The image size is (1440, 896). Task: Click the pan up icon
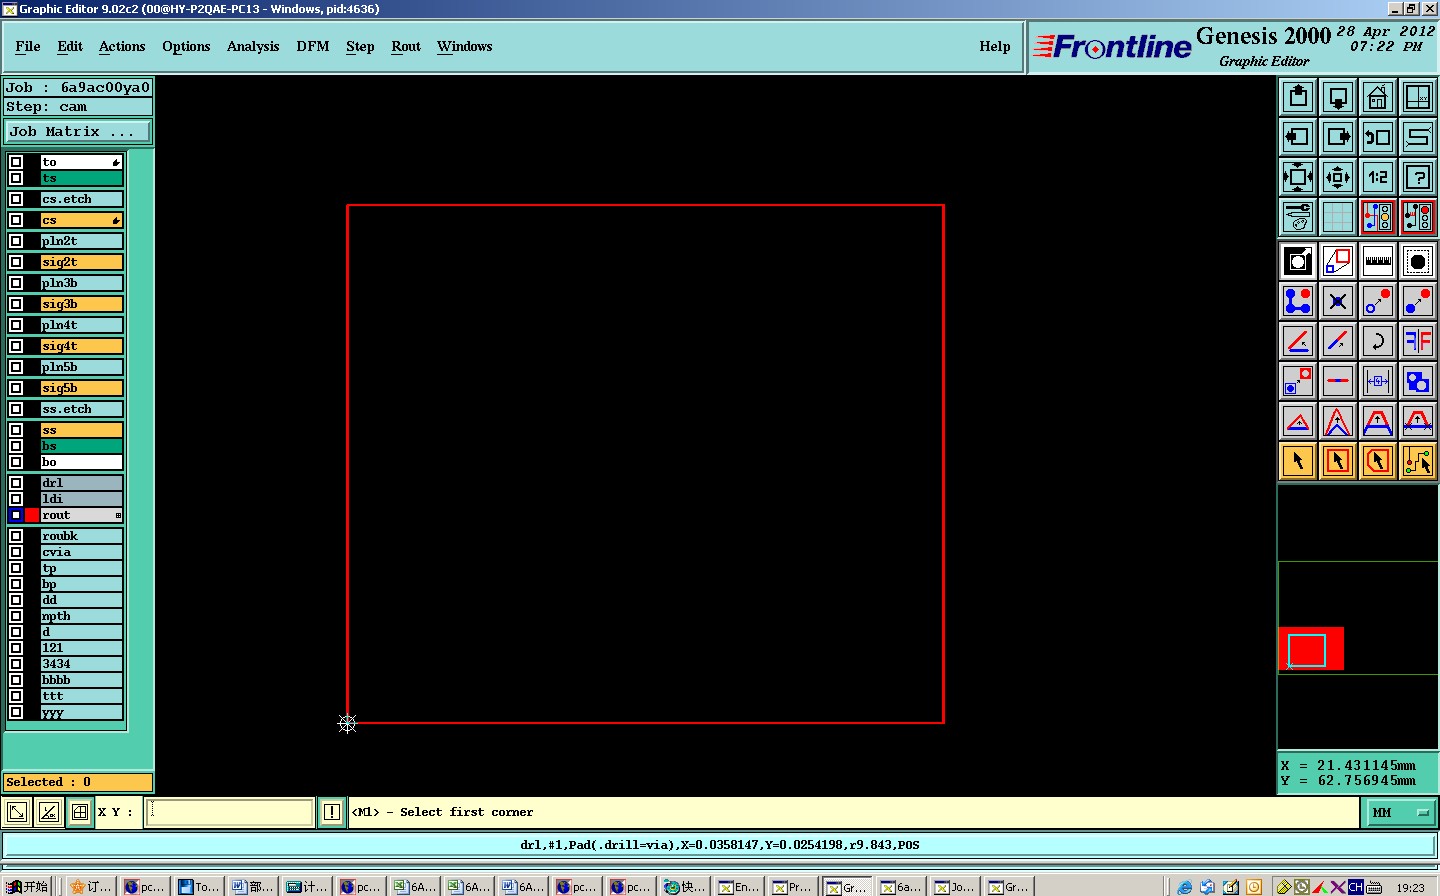click(1298, 97)
